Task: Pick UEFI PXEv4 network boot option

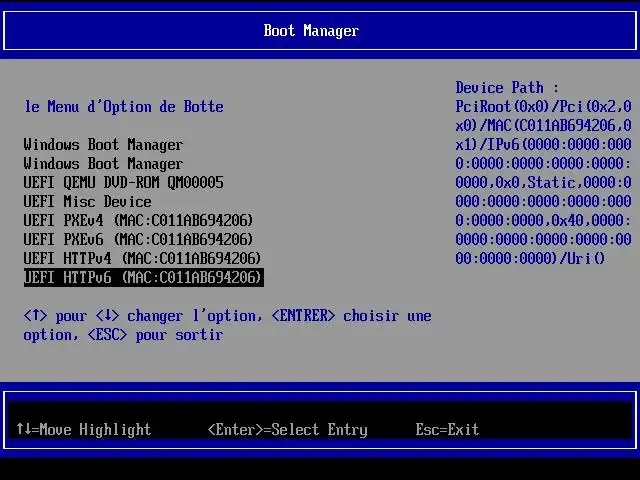Action: click(138, 220)
